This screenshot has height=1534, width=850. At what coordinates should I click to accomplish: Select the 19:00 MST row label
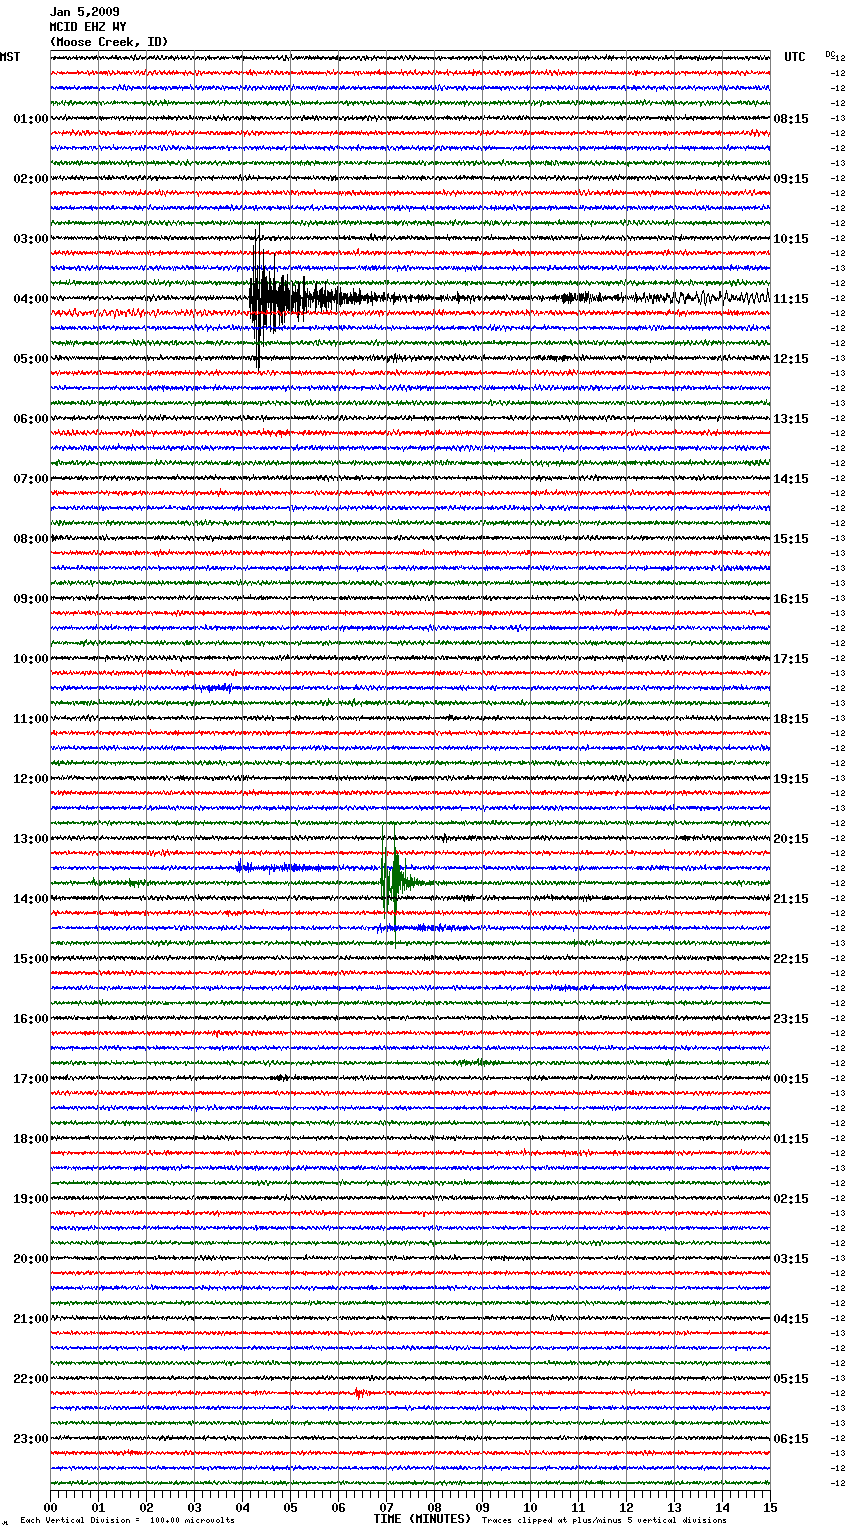pyautogui.click(x=31, y=1199)
